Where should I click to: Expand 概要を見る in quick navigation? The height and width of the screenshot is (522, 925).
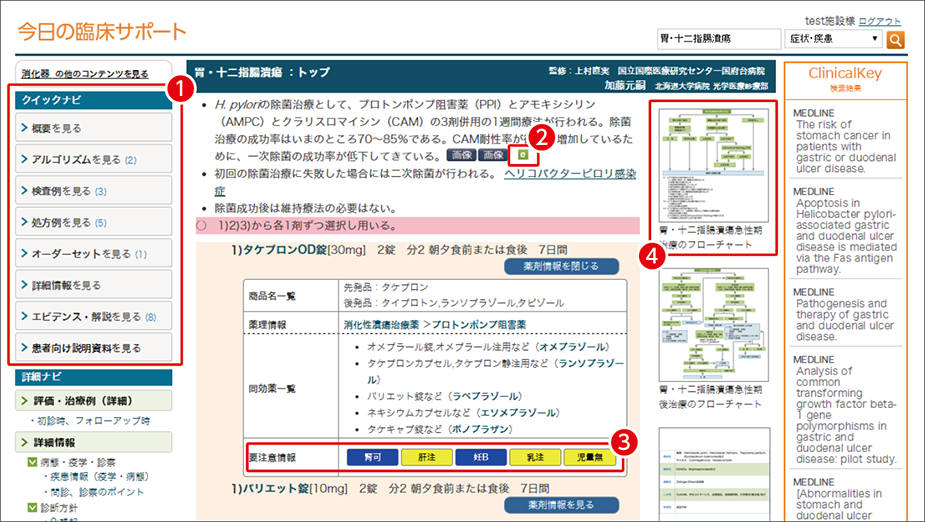click(x=94, y=127)
